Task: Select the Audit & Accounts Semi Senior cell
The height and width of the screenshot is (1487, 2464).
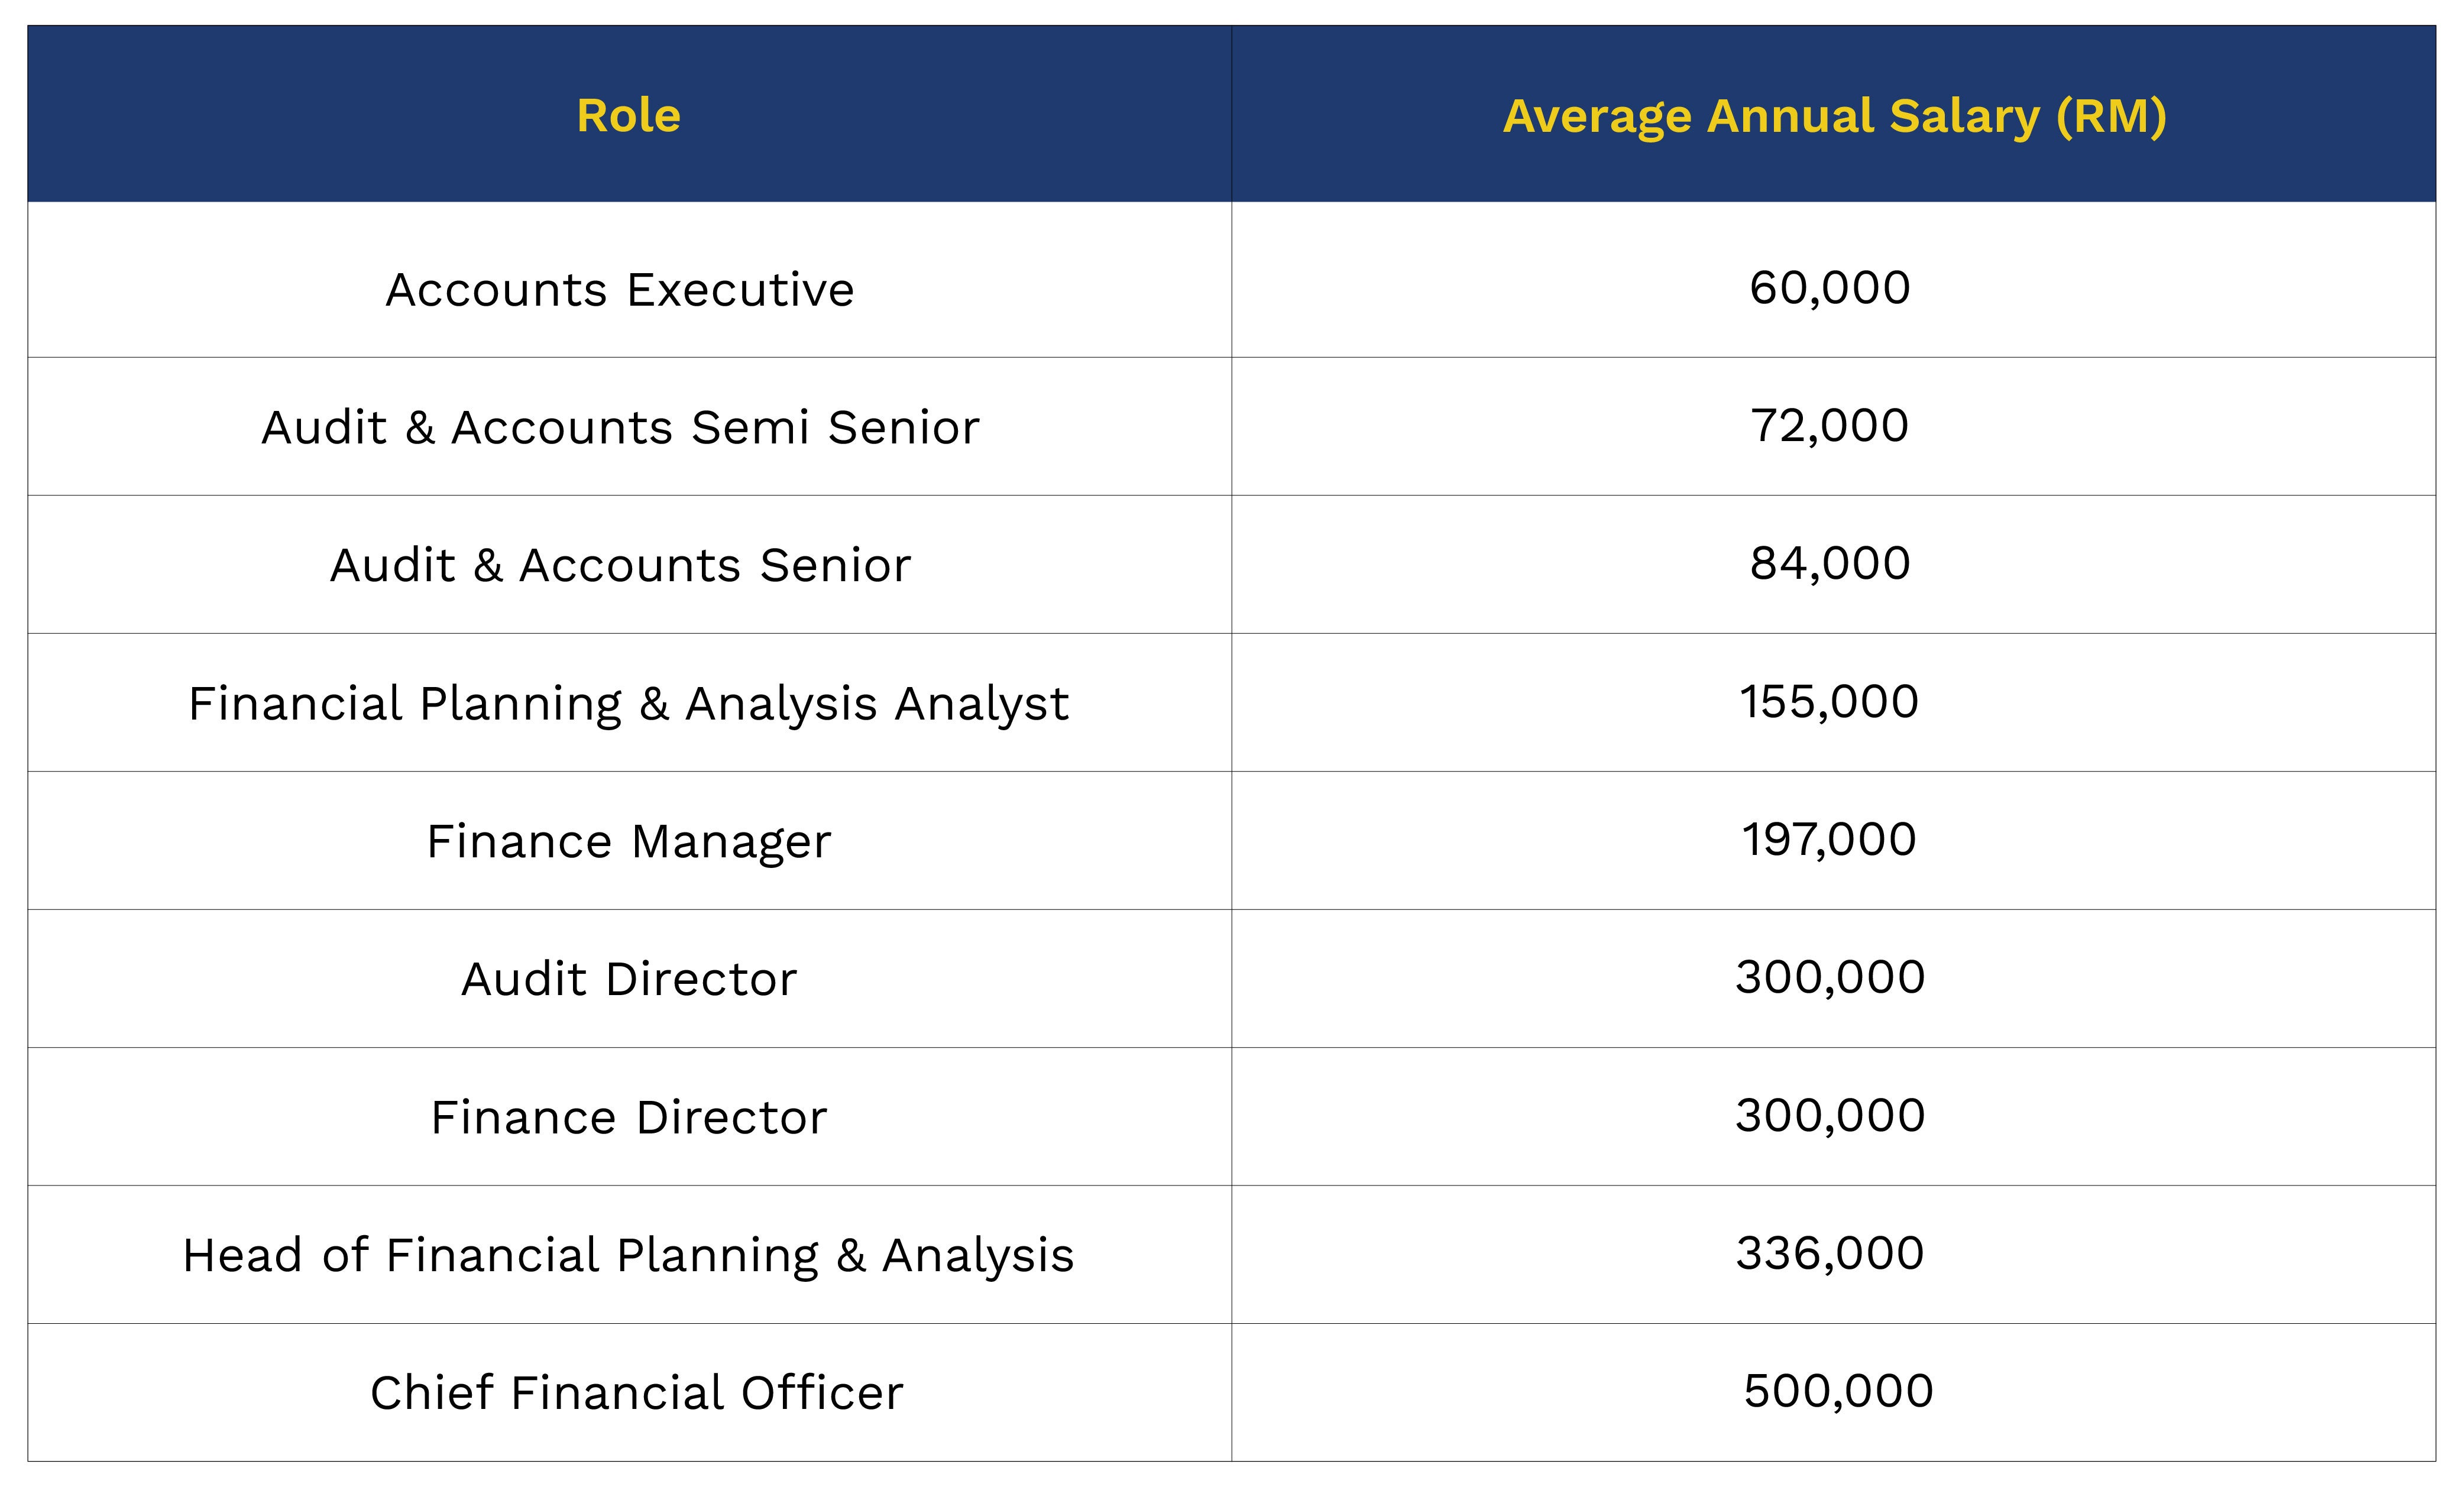Action: tap(620, 428)
